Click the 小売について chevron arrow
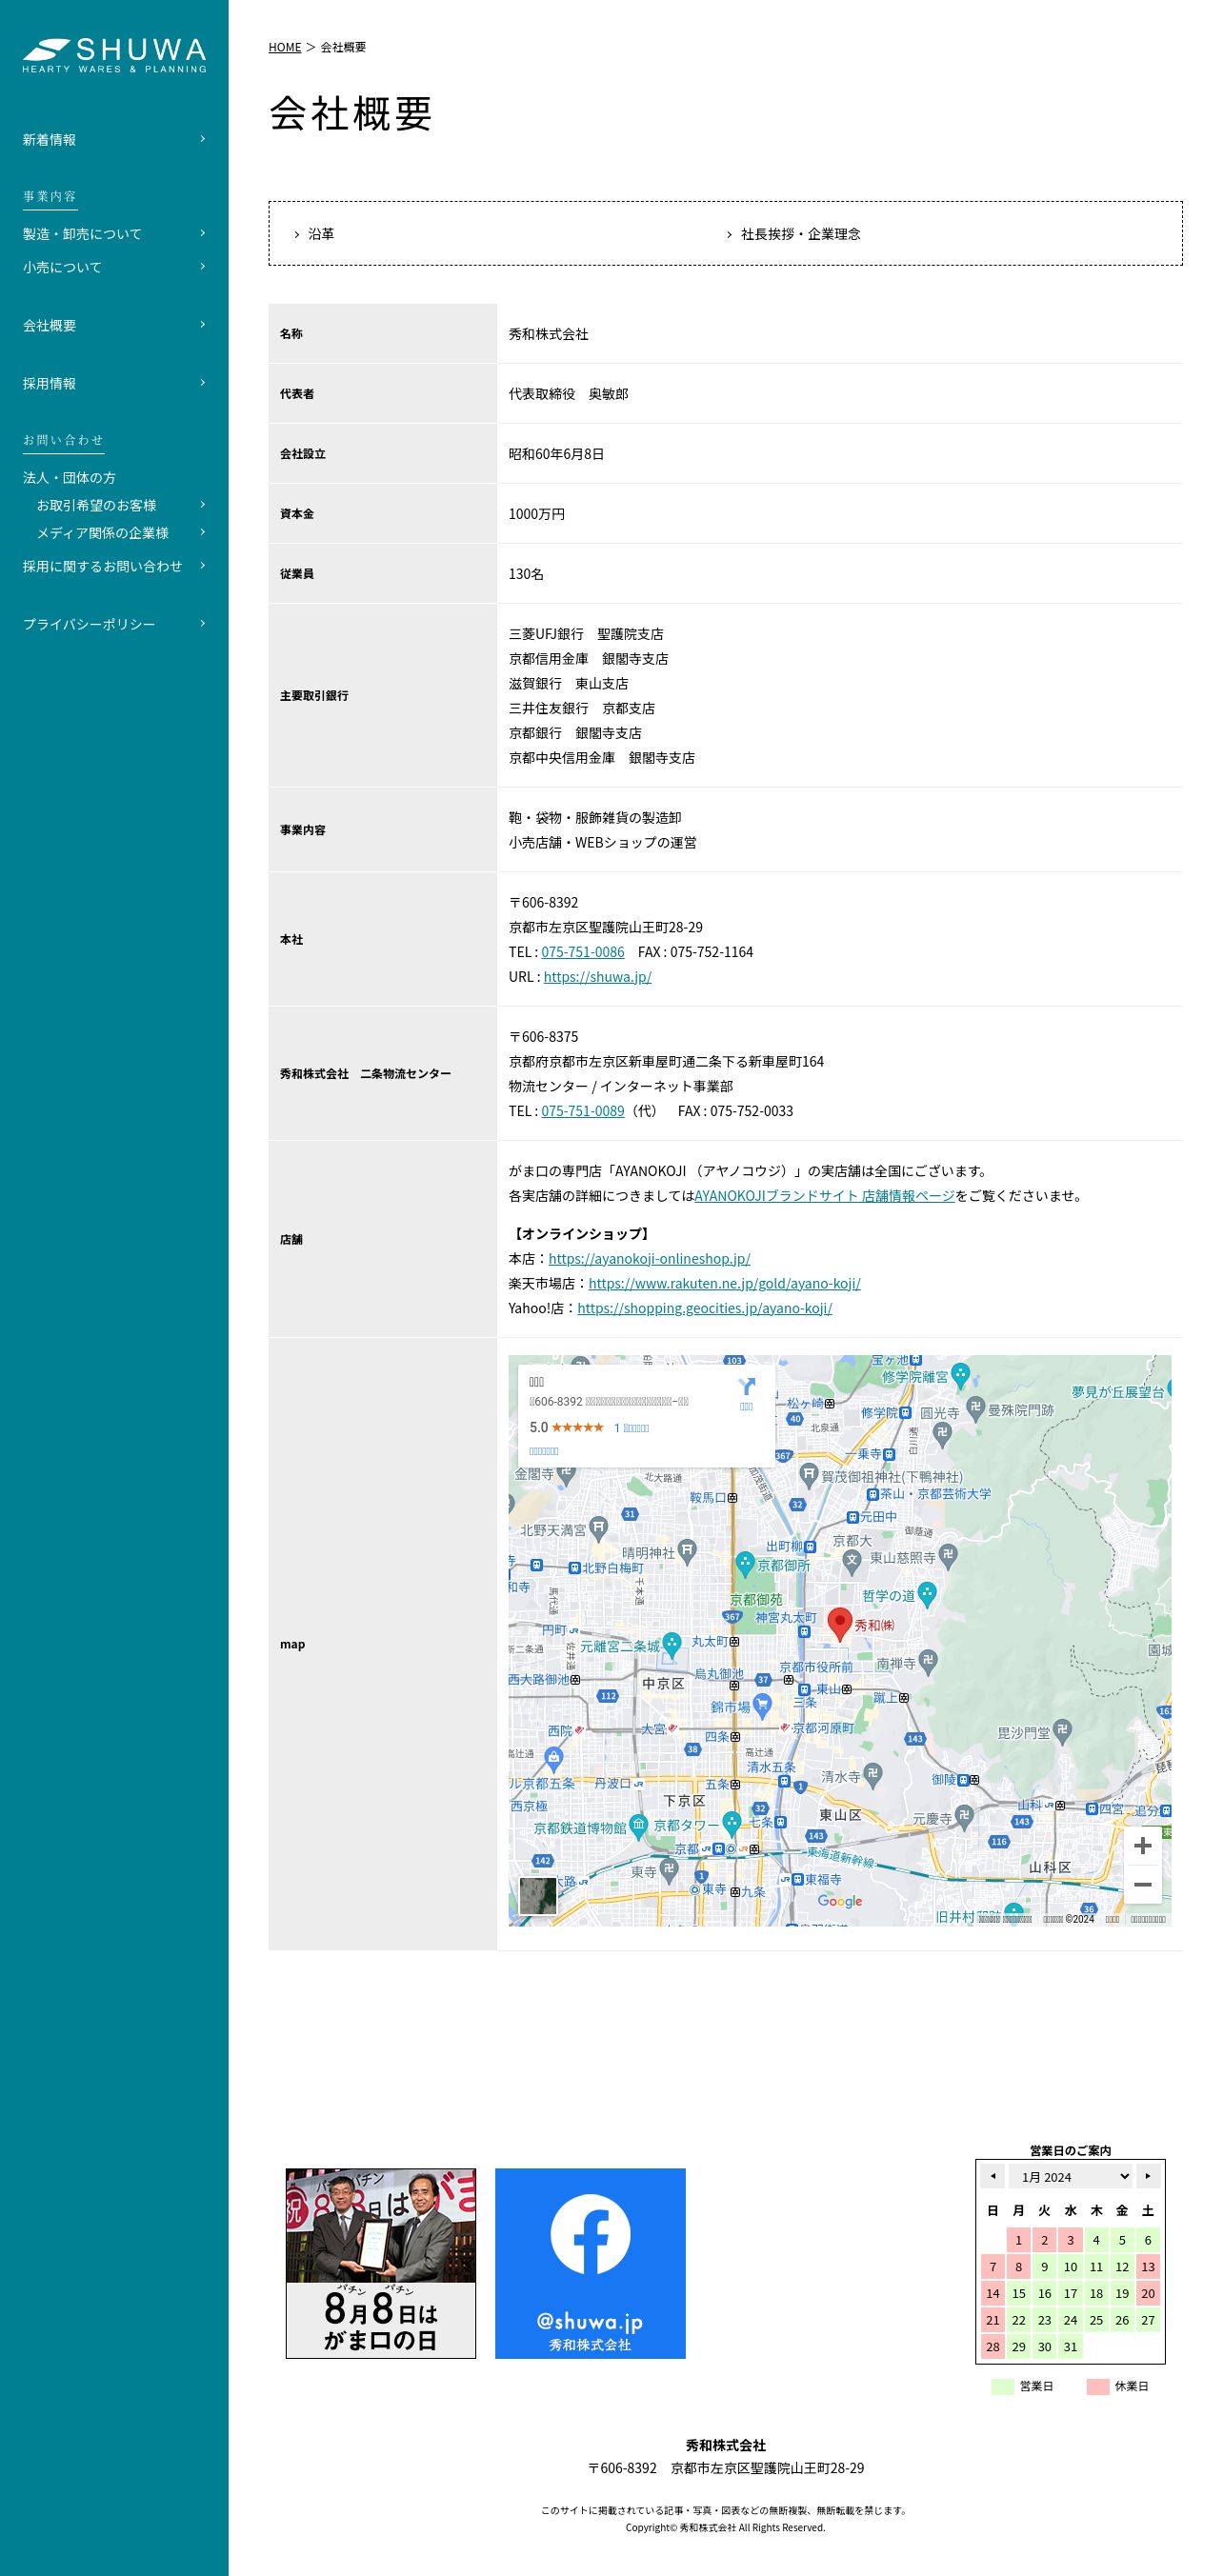This screenshot has height=2576, width=1223. [x=202, y=267]
